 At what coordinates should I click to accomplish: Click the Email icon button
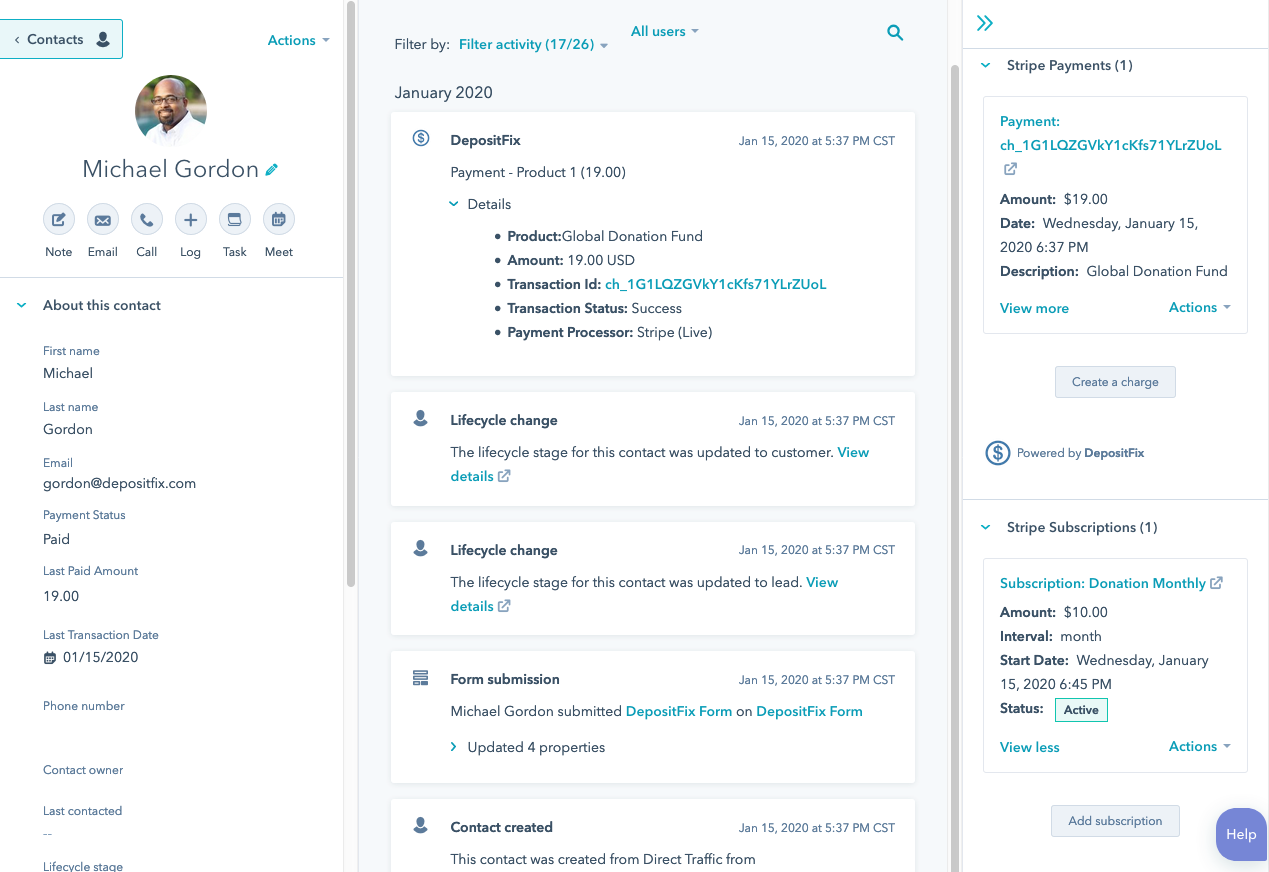[103, 219]
